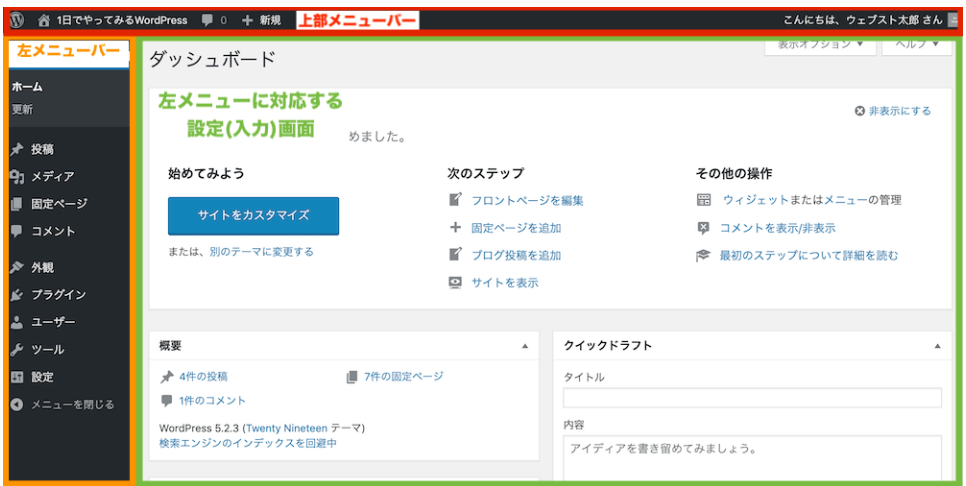Collapse sidebar with メニューを閉じる

point(71,405)
